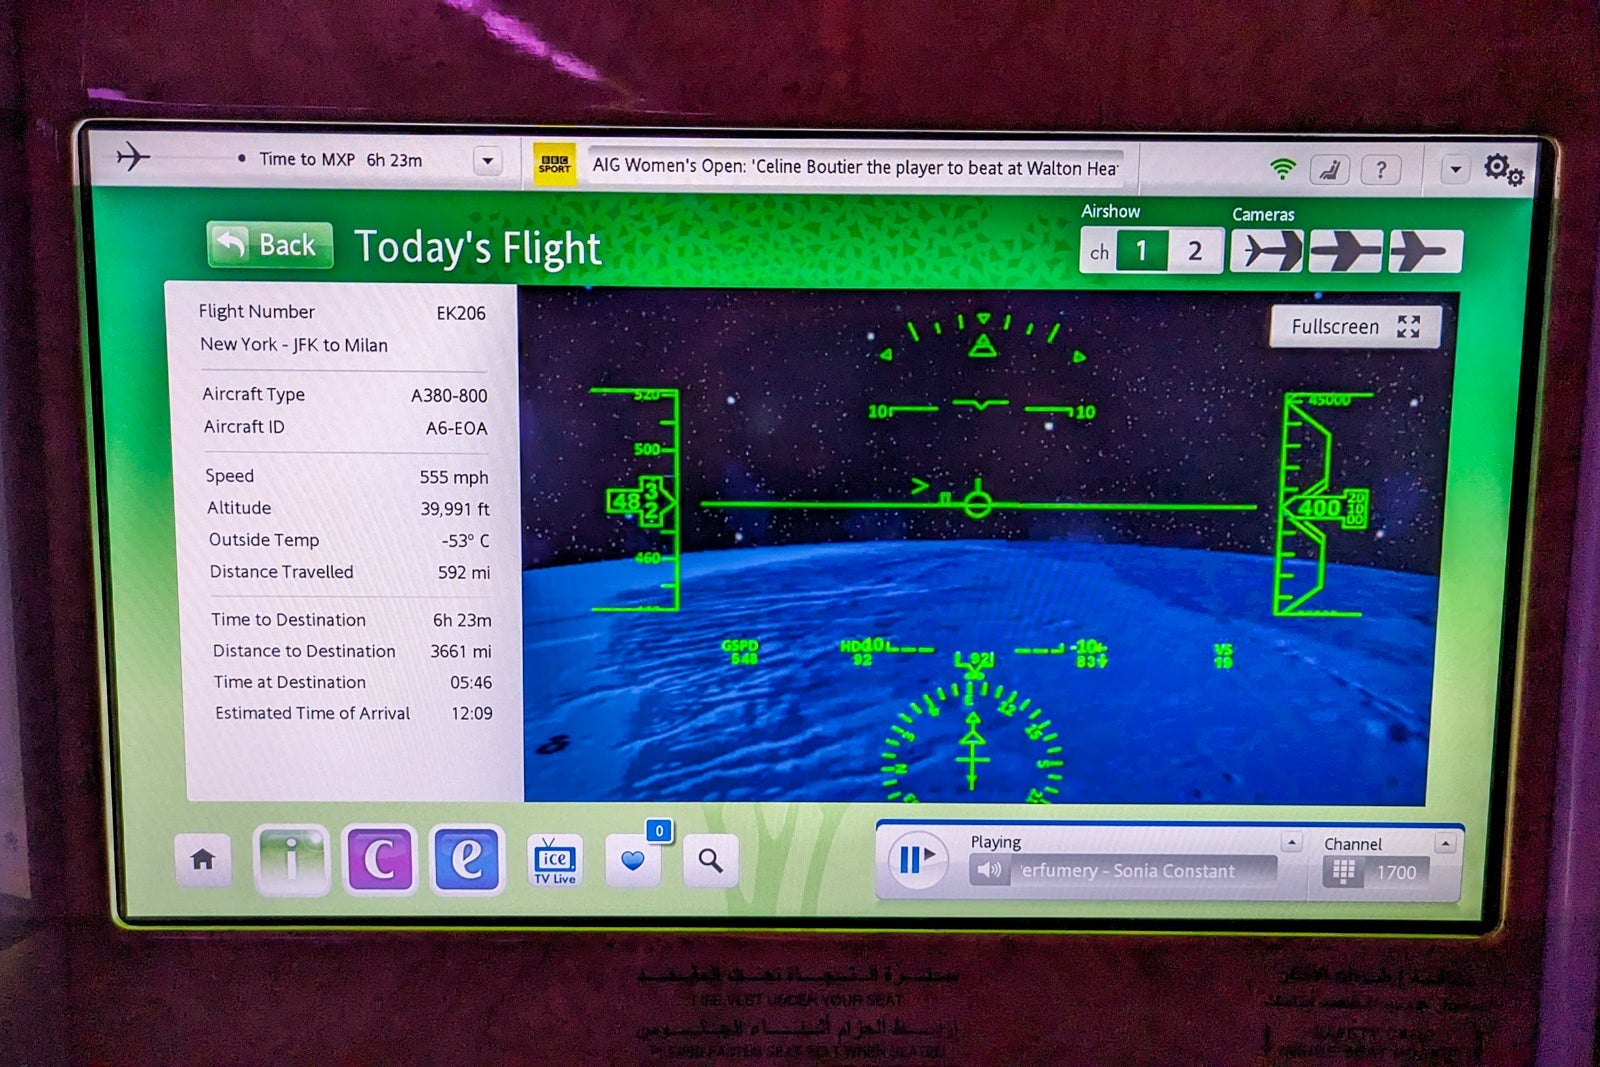Expand the Time to MXP dropdown
1600x1067 pixels.
(487, 161)
